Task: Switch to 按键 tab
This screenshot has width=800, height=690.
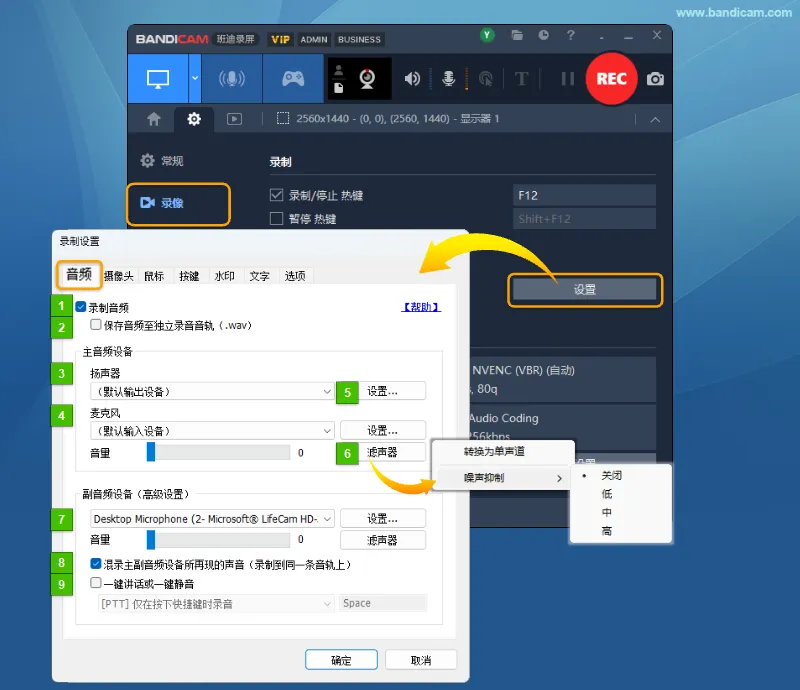Action: (189, 276)
